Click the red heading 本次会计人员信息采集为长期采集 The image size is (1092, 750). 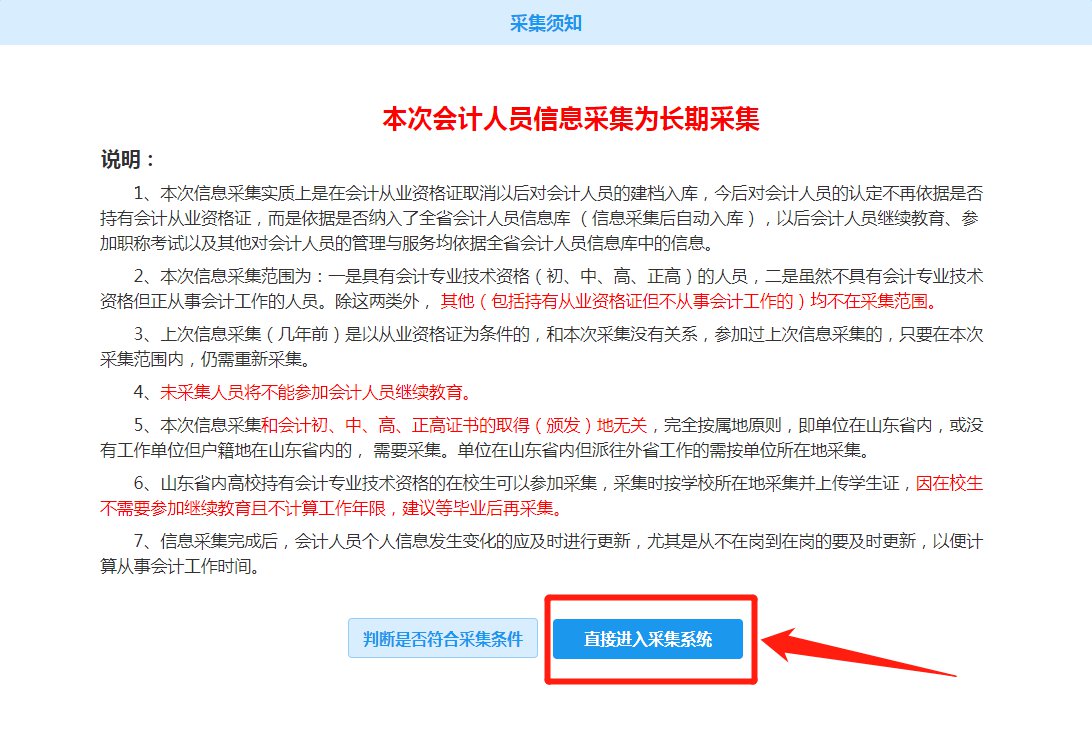[570, 119]
